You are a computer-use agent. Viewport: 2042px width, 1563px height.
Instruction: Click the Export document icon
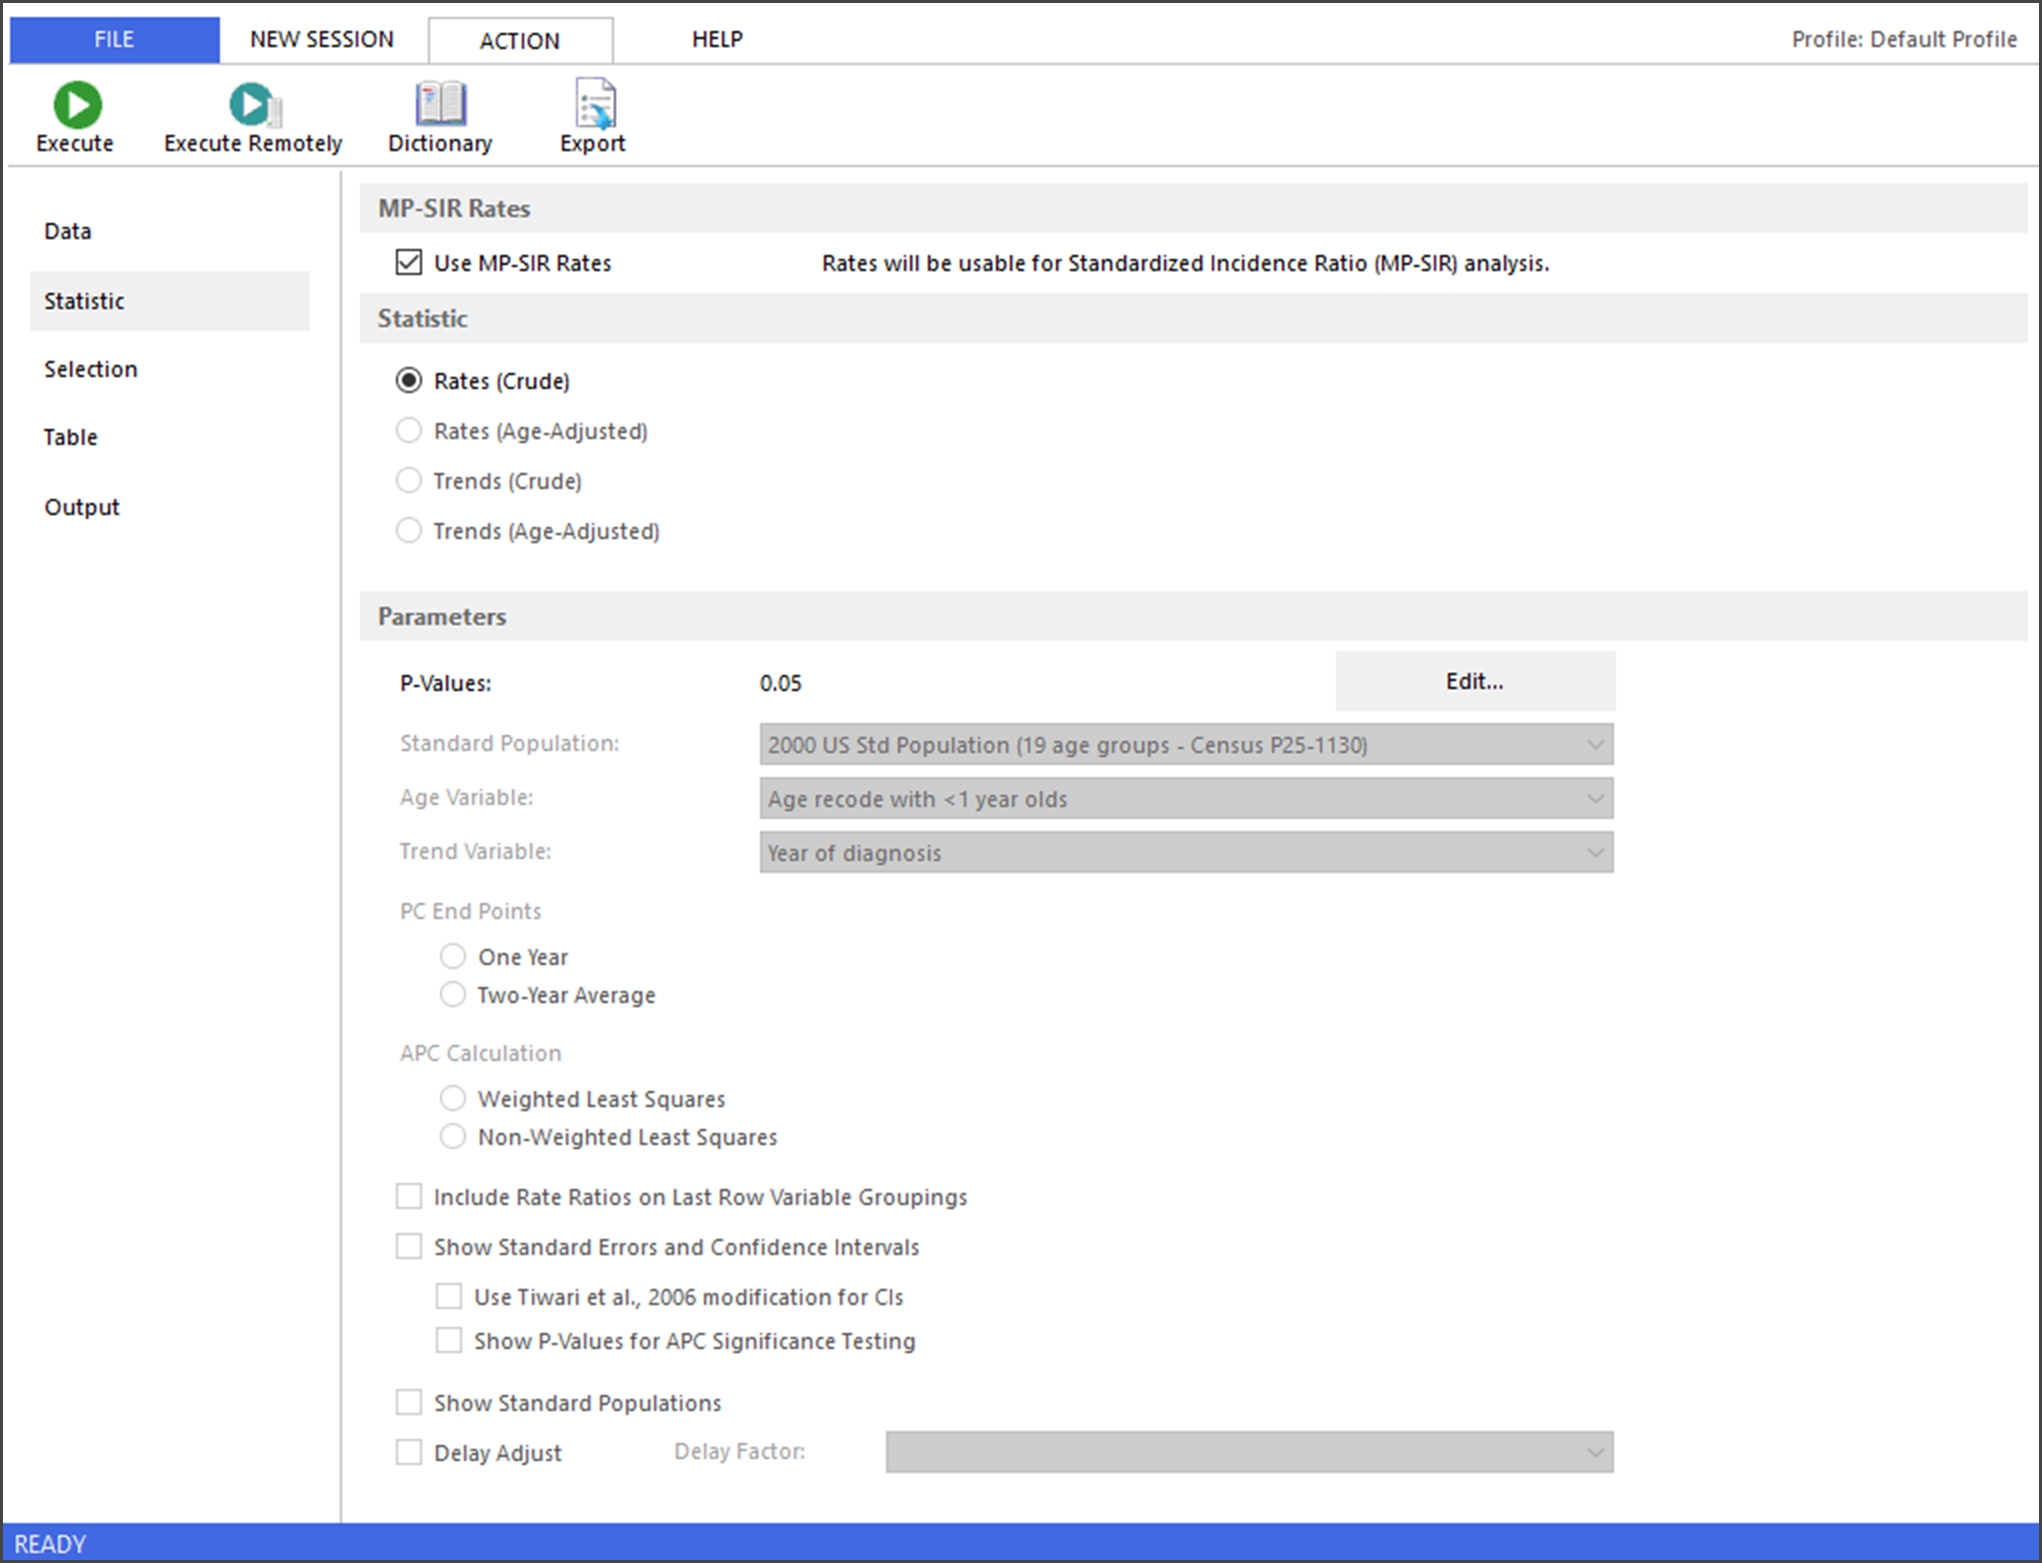(x=594, y=104)
